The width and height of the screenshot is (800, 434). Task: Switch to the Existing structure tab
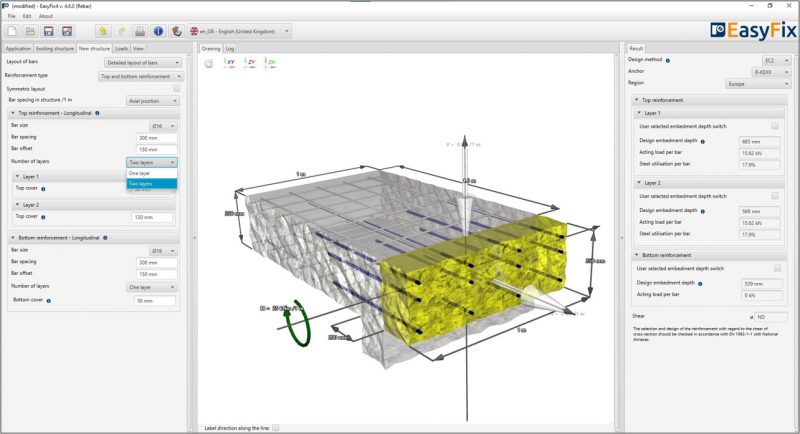pos(55,48)
